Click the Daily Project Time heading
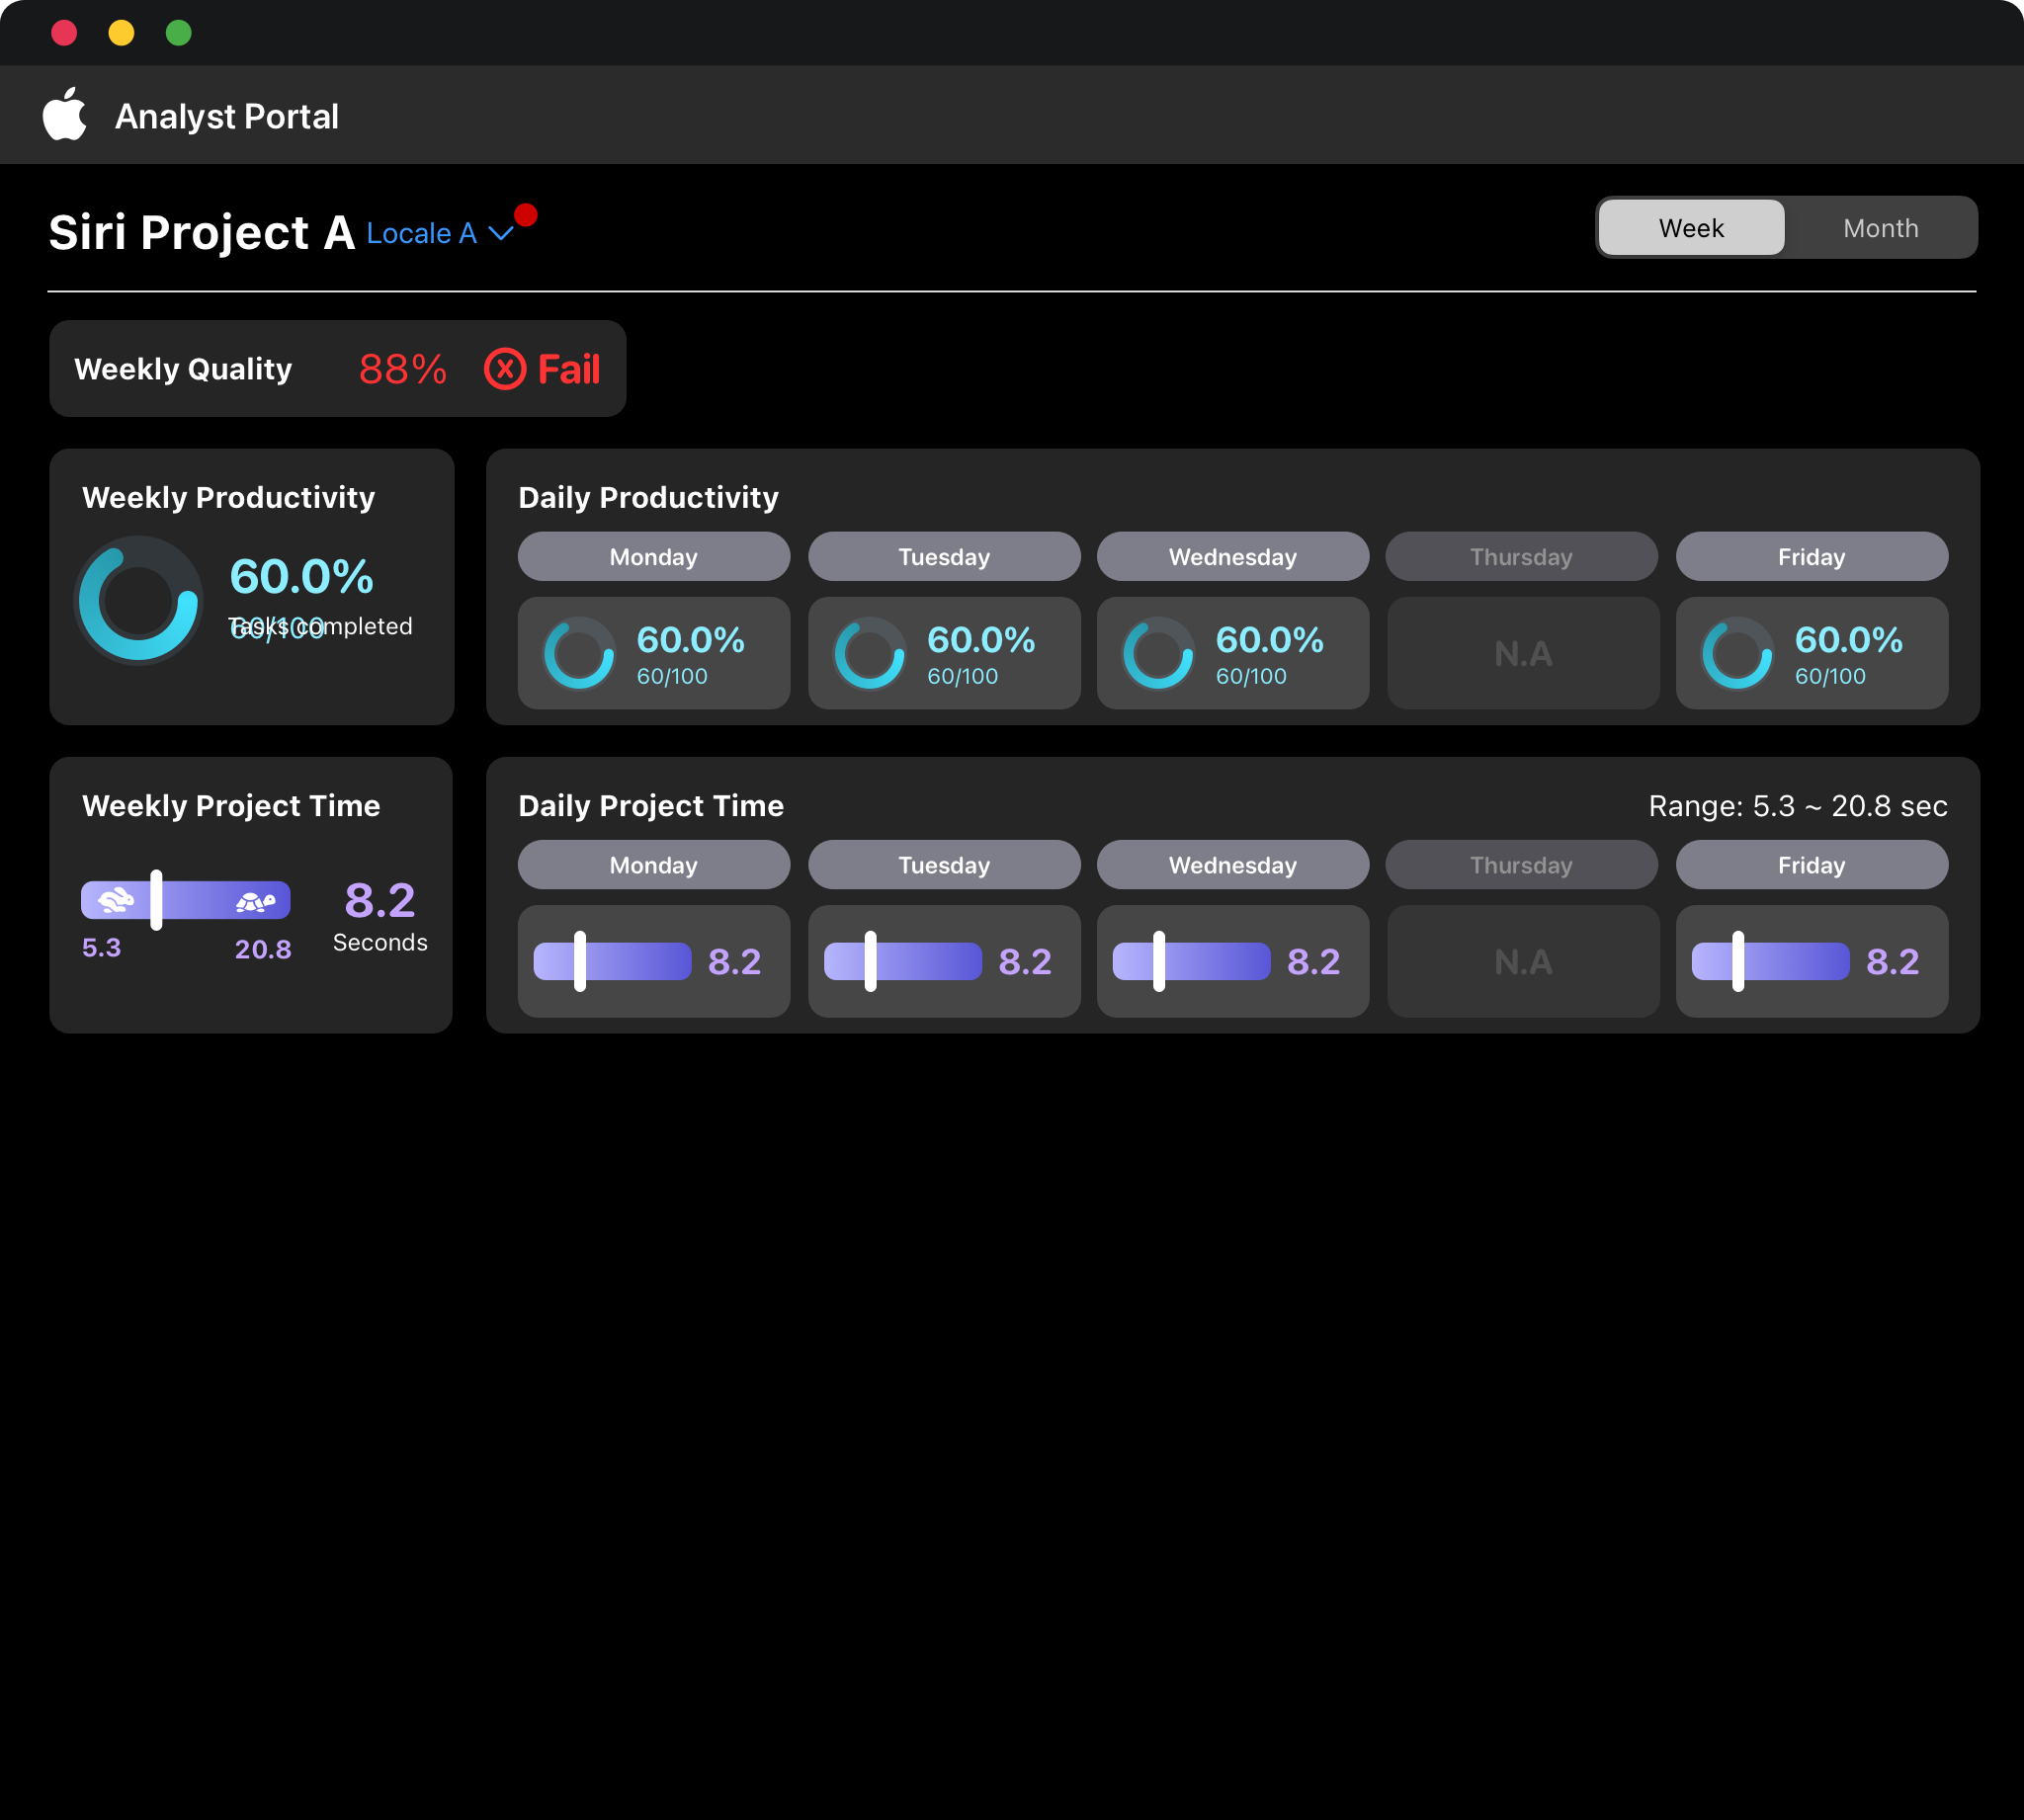Image resolution: width=2024 pixels, height=1820 pixels. [x=651, y=806]
